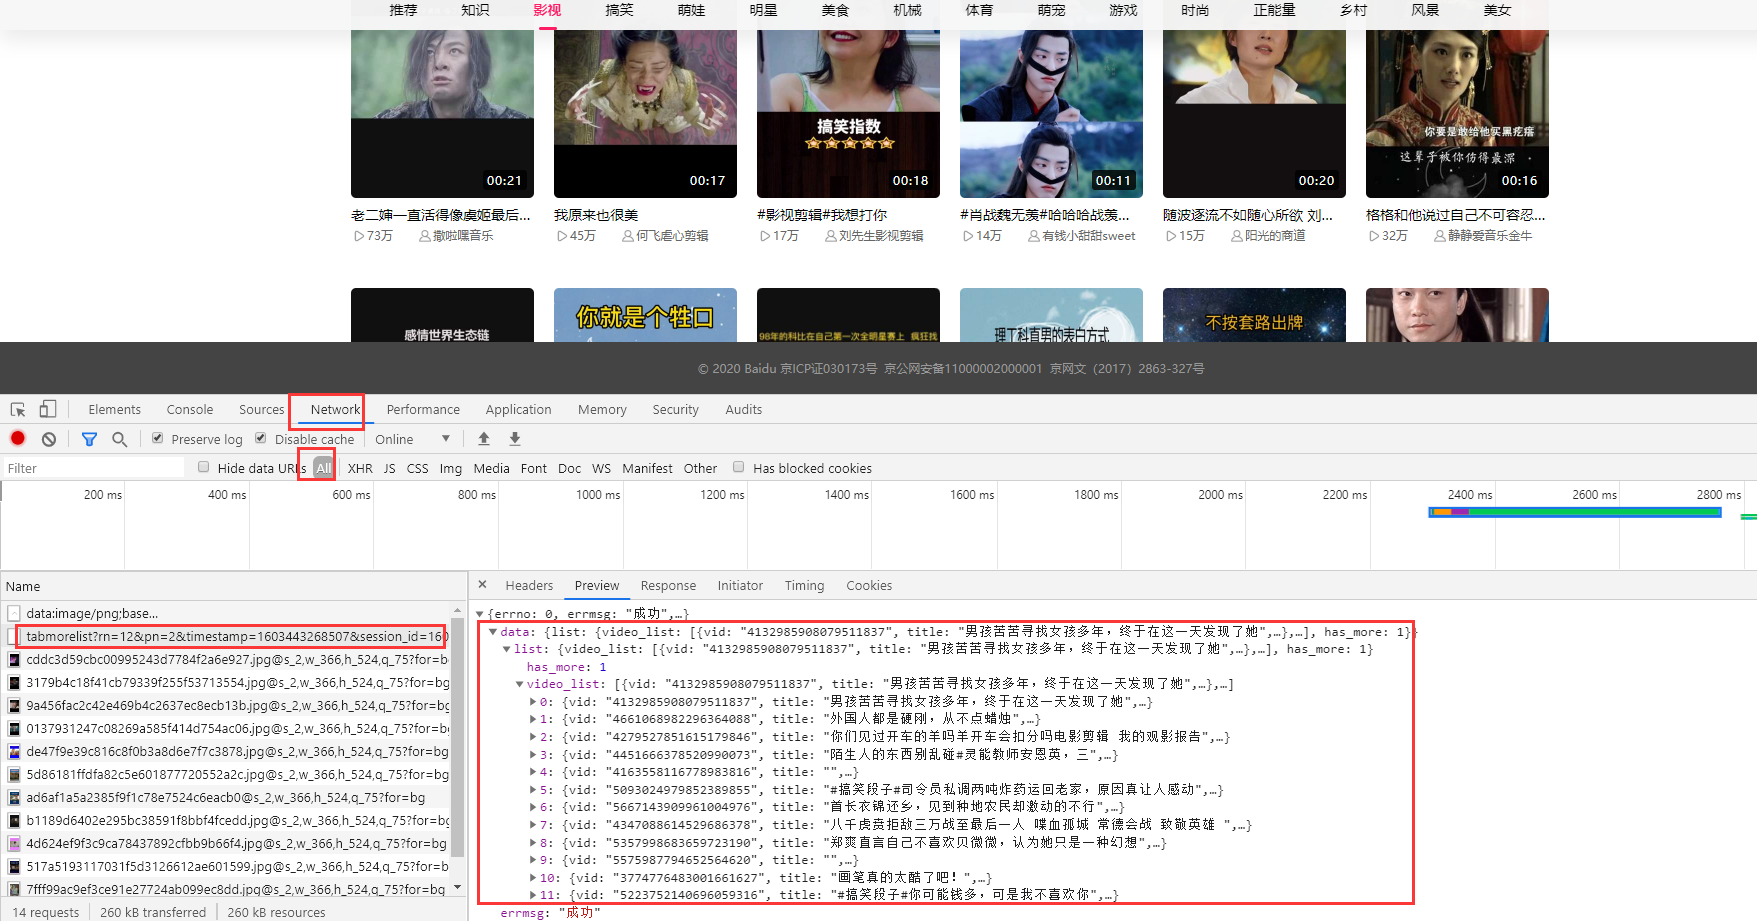Filter requests by Doc type
Screen dimensions: 1757x921
[569, 468]
